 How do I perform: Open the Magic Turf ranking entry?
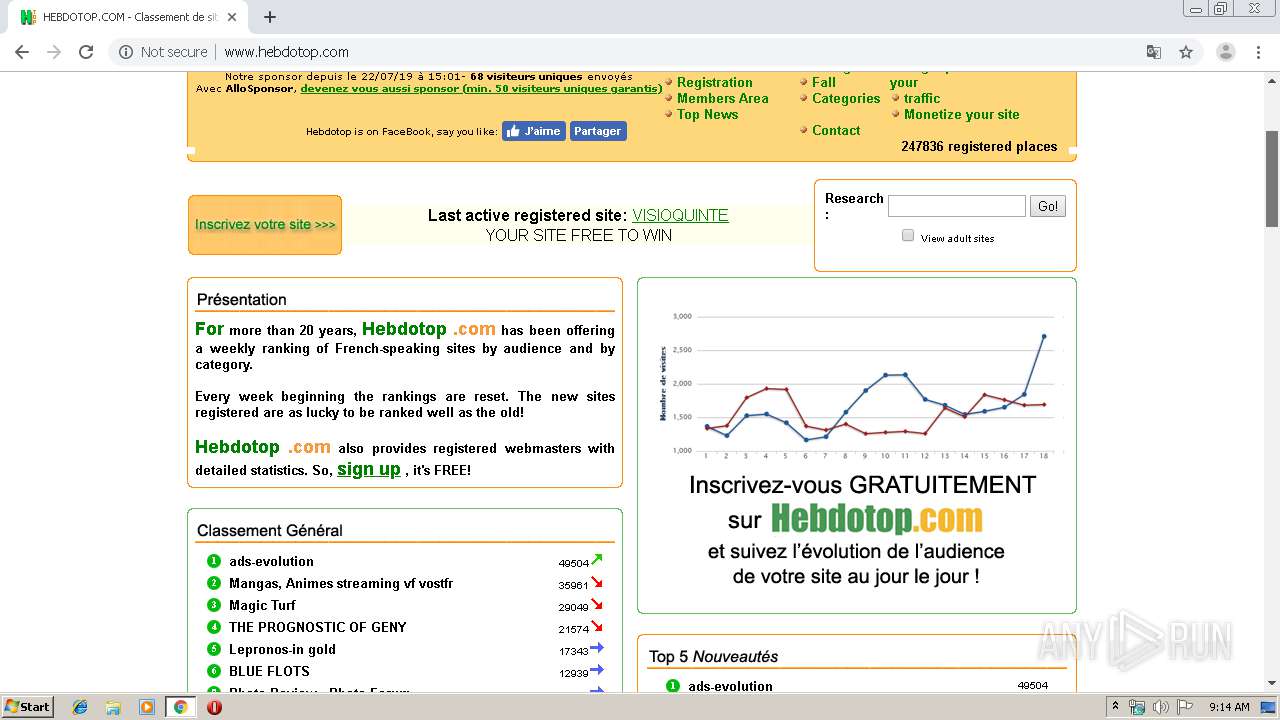[x=262, y=606]
